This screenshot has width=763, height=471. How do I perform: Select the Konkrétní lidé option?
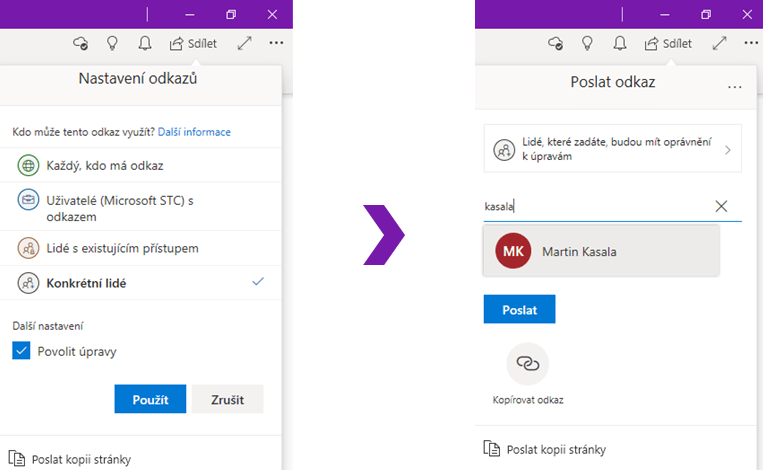tap(86, 283)
